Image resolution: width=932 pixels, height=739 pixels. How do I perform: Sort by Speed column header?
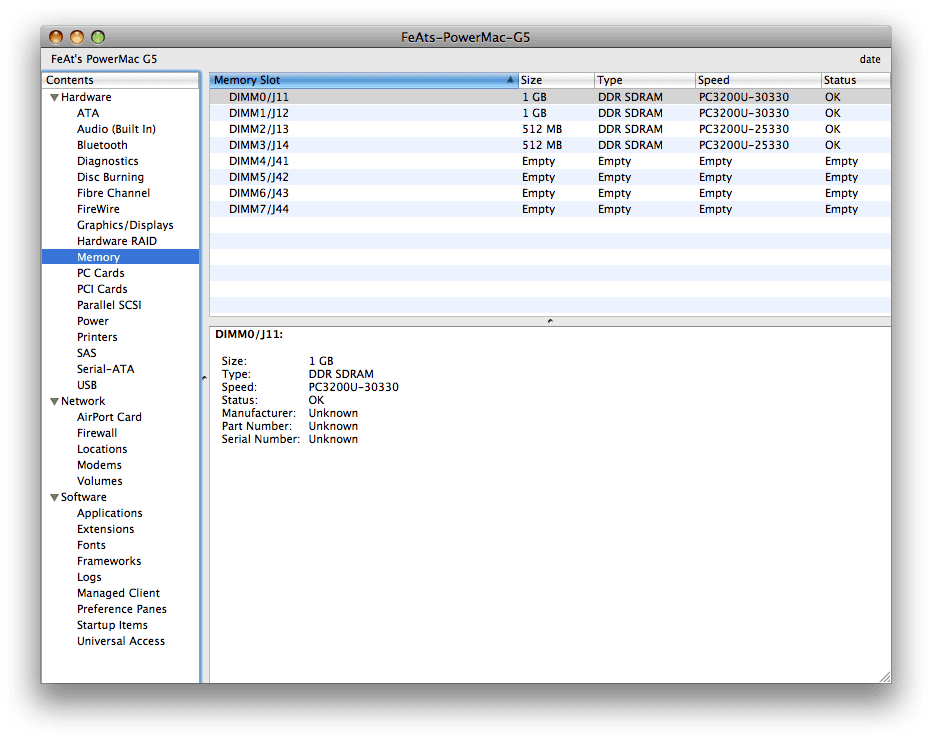[x=758, y=80]
